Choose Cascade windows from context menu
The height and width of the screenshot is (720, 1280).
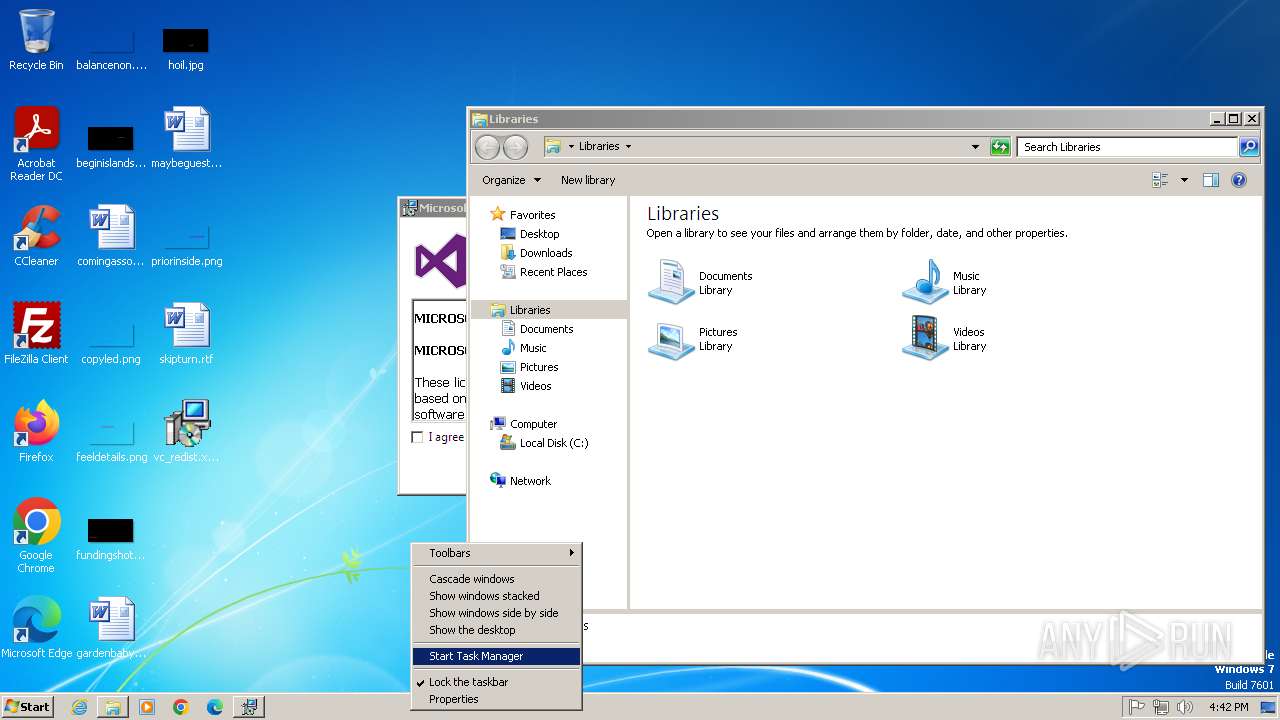(x=496, y=579)
